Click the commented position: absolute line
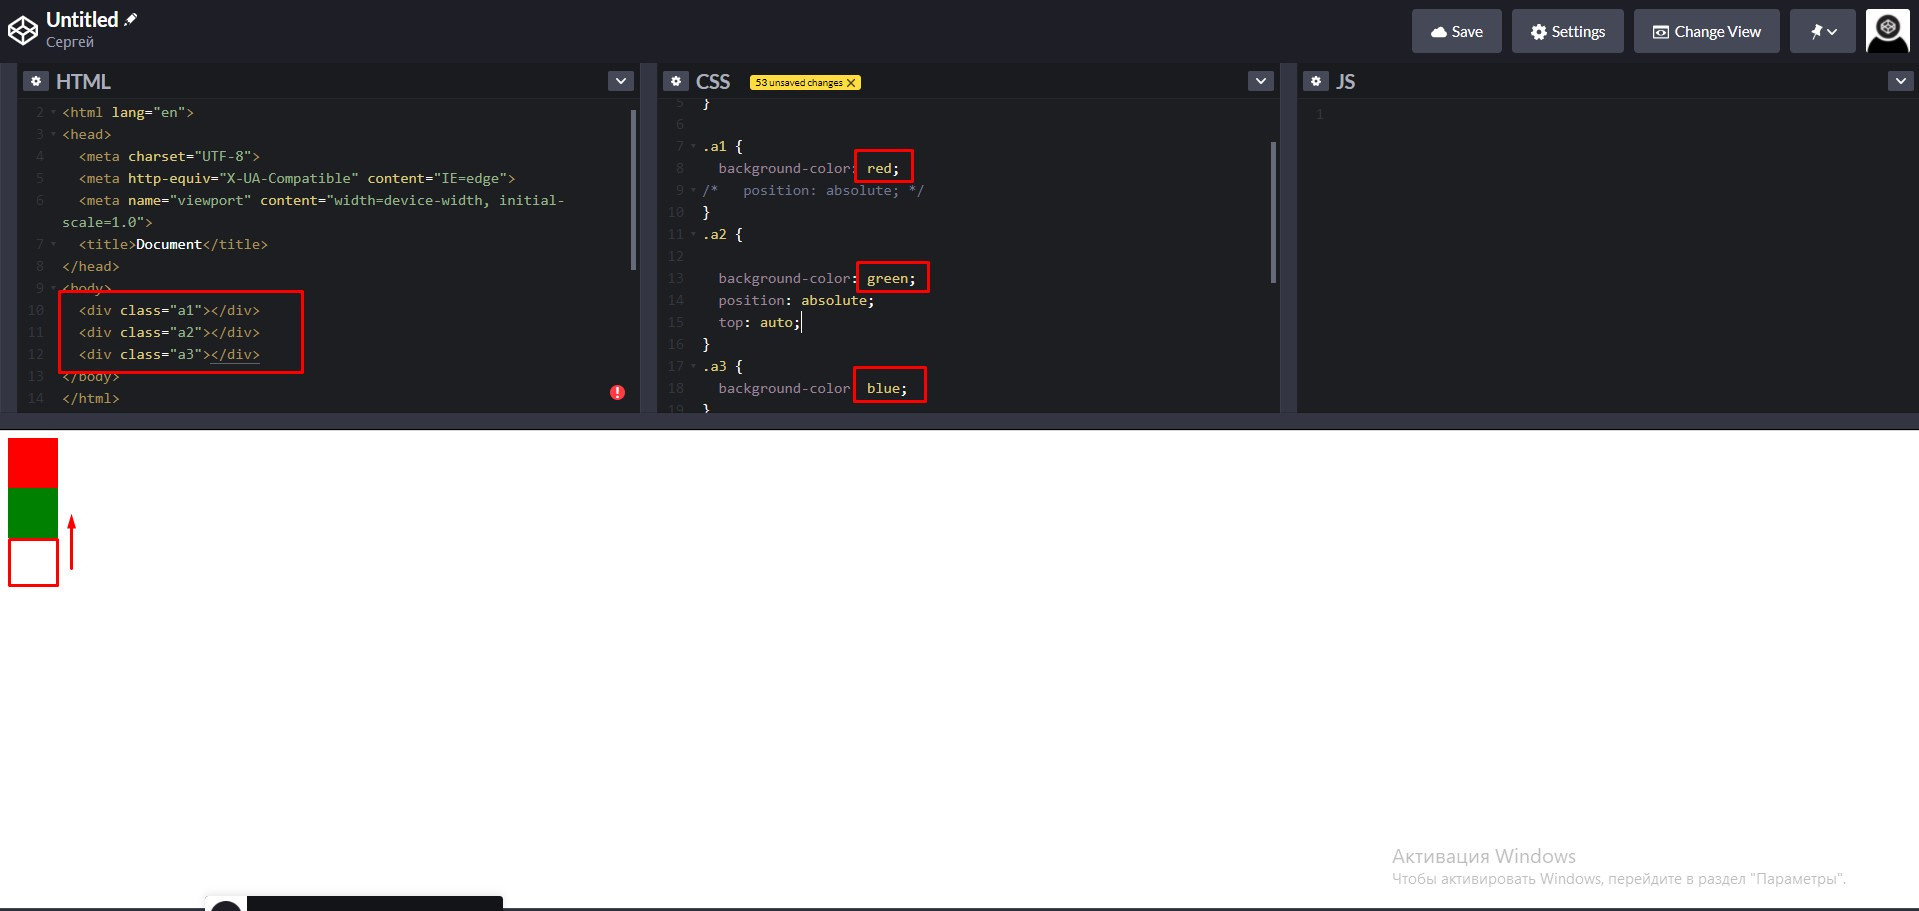Image resolution: width=1919 pixels, height=911 pixels. (813, 191)
